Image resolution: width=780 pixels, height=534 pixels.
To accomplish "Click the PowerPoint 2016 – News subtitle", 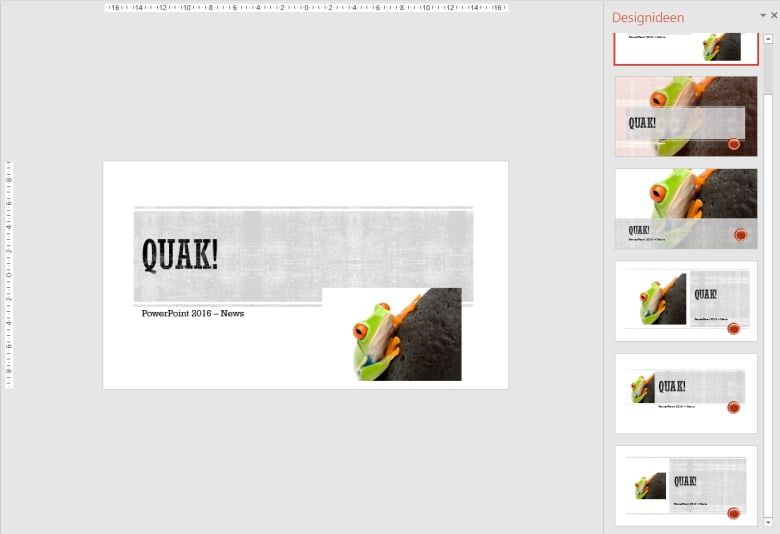I will click(x=193, y=313).
